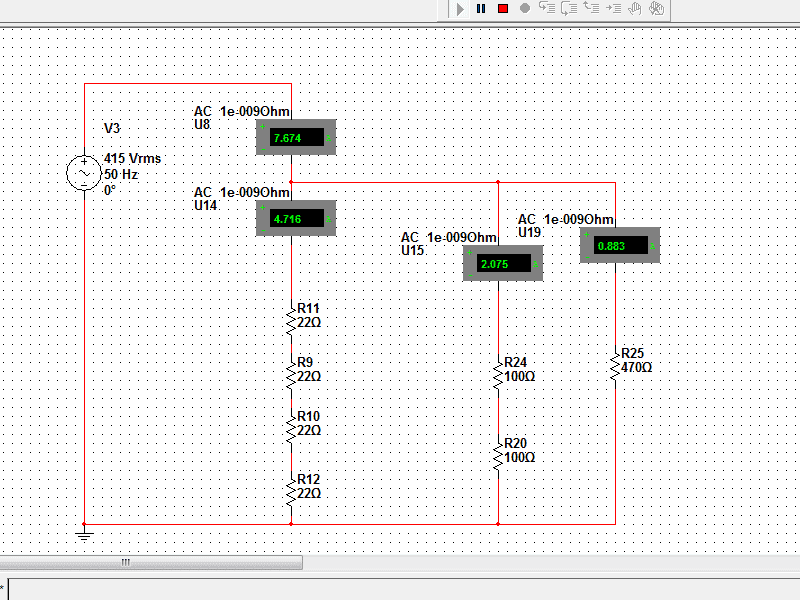Click the Run simulation play button
Screen dimensions: 800x600
coord(460,9)
